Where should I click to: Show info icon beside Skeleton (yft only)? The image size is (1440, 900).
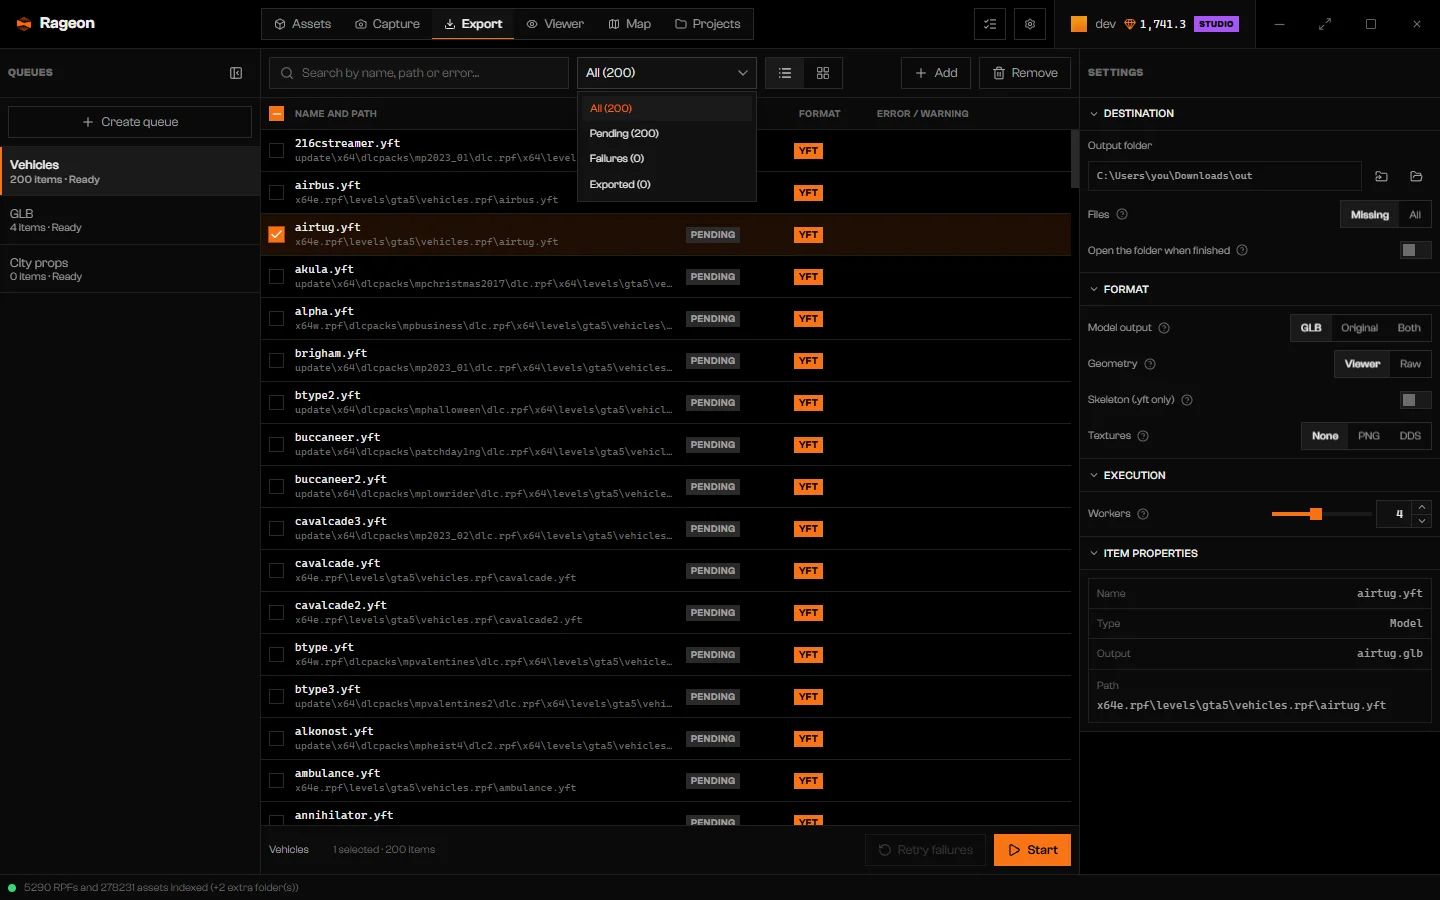coord(1187,400)
